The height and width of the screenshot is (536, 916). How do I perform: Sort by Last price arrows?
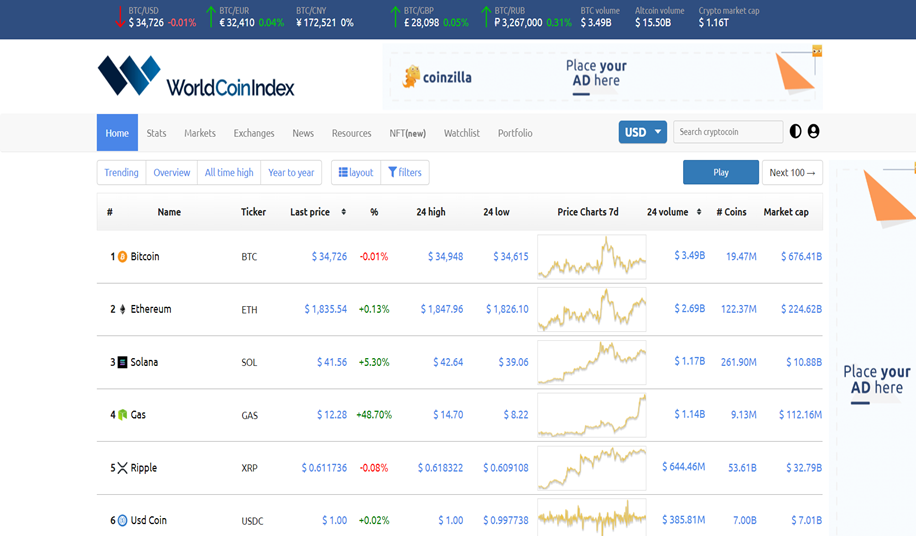344,212
